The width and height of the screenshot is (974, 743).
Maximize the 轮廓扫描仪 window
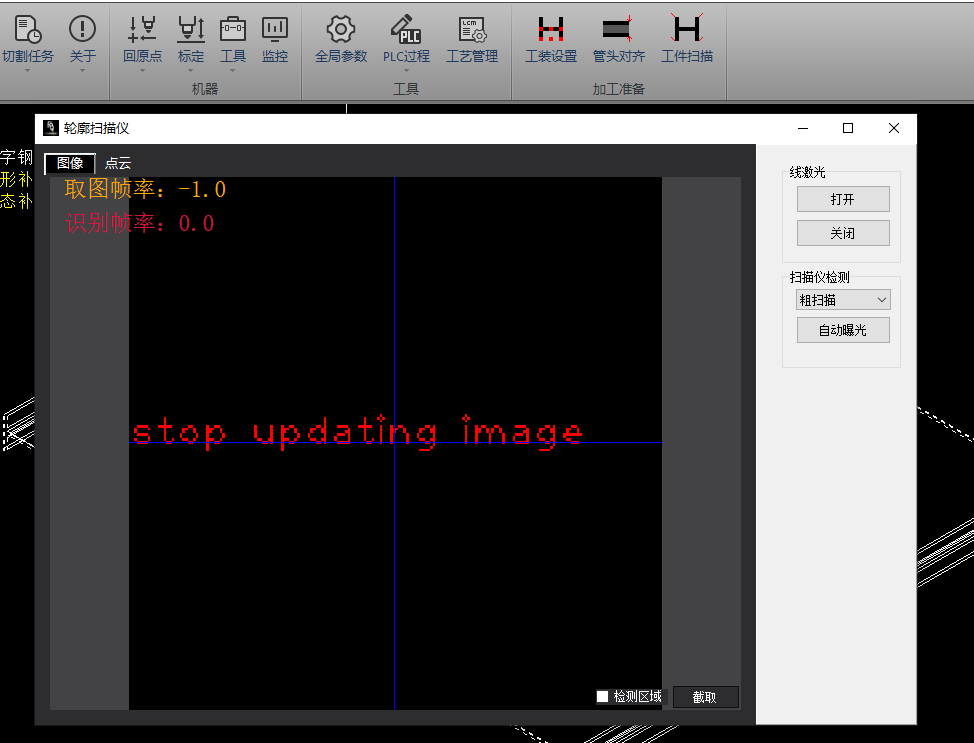pyautogui.click(x=848, y=128)
